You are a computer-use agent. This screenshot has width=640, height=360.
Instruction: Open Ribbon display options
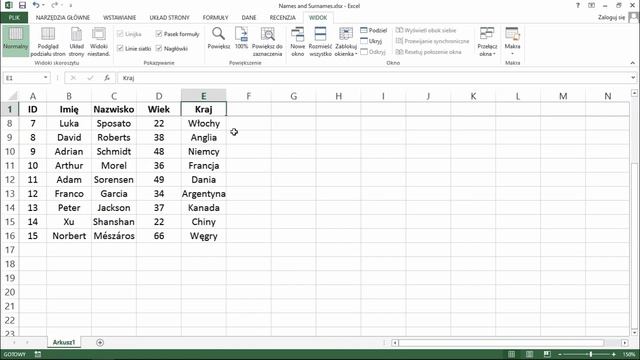coord(591,5)
